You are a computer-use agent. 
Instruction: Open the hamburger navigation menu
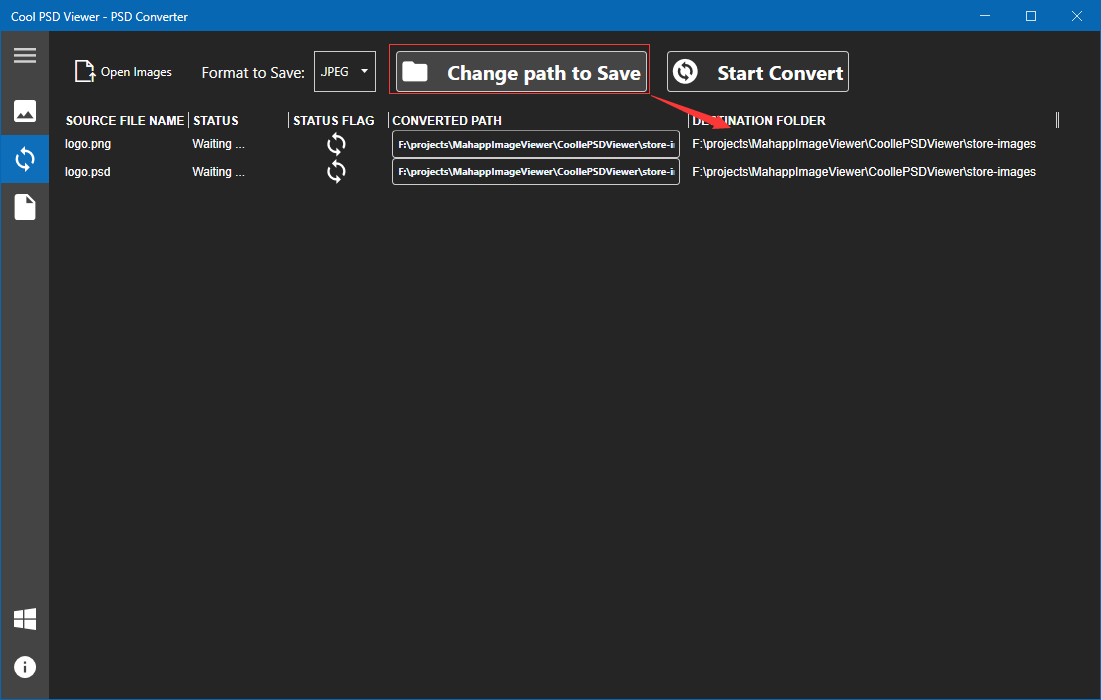[x=24, y=55]
